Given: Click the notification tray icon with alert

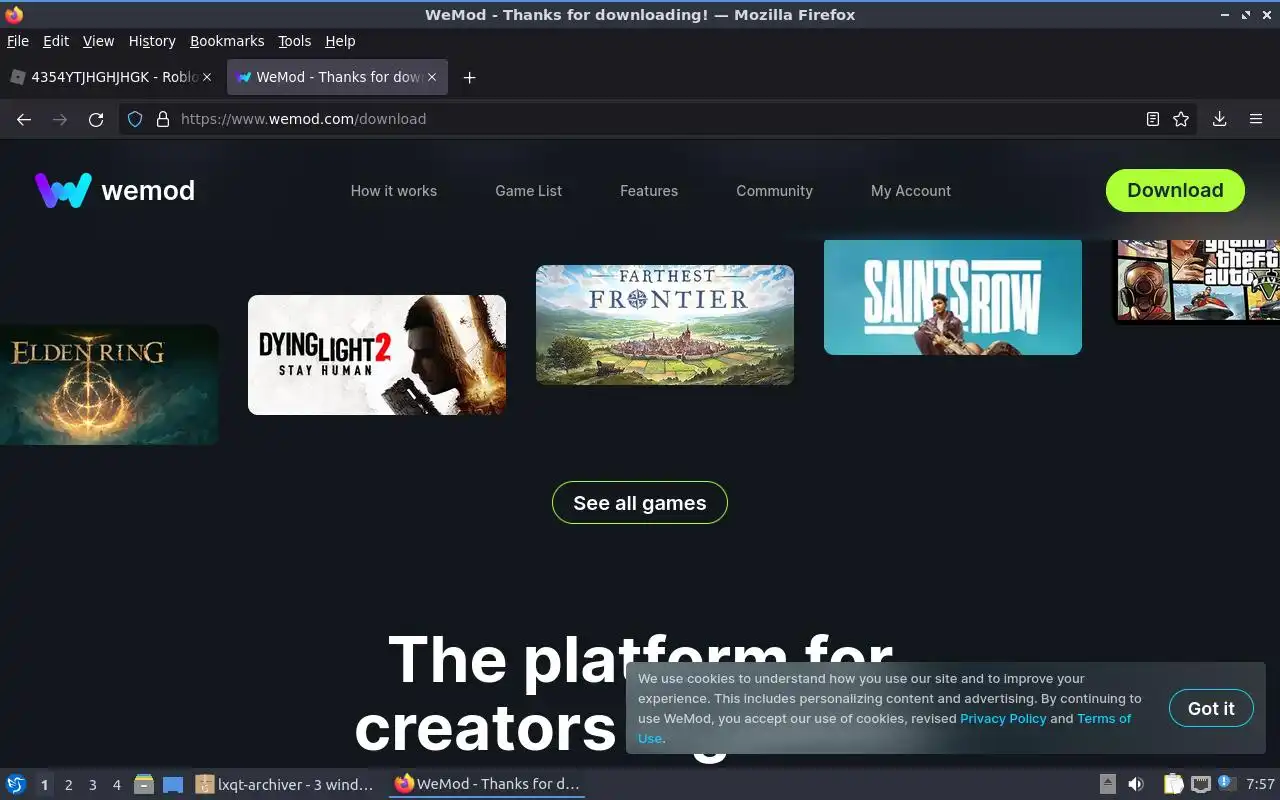Looking at the screenshot, I should (x=1227, y=783).
